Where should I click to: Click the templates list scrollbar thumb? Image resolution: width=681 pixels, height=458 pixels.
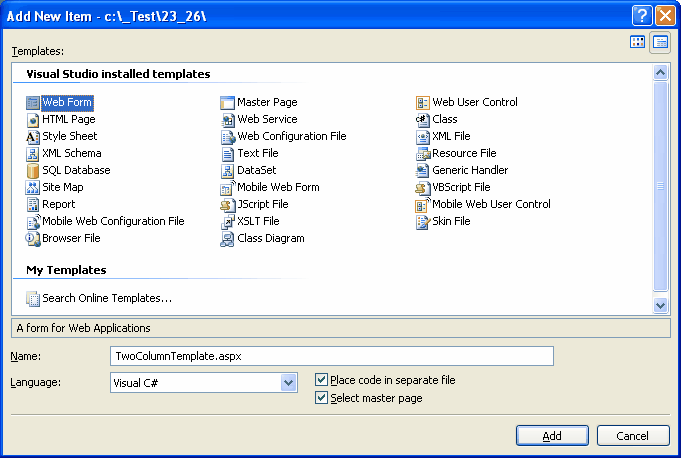(660, 186)
